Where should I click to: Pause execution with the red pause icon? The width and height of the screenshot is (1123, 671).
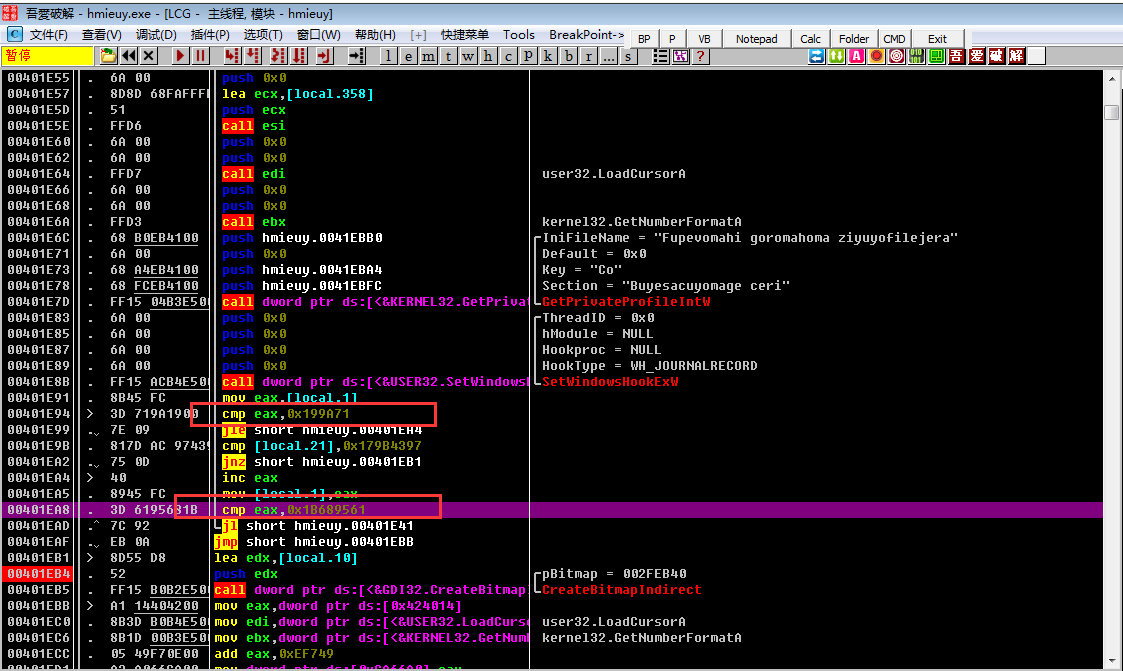[201, 56]
